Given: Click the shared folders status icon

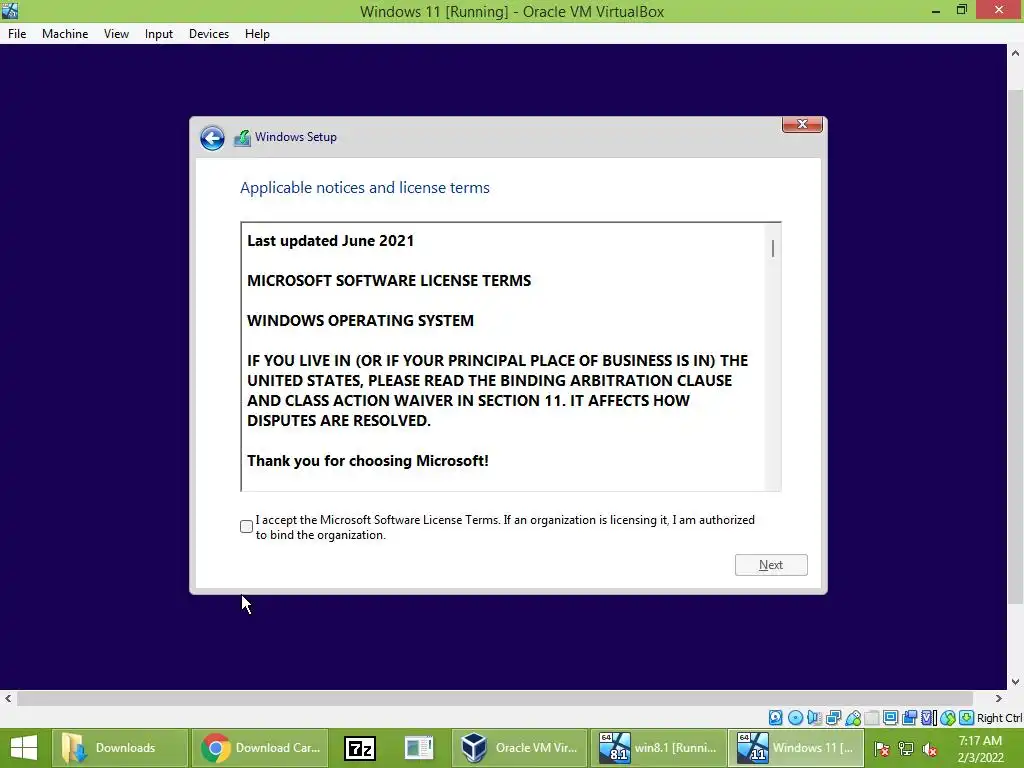Looking at the screenshot, I should click(x=871, y=718).
